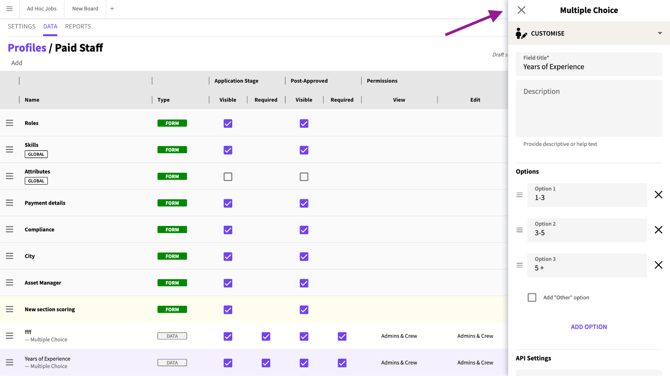Remove Option 3 via its X icon
This screenshot has height=376, width=670.
[658, 265]
